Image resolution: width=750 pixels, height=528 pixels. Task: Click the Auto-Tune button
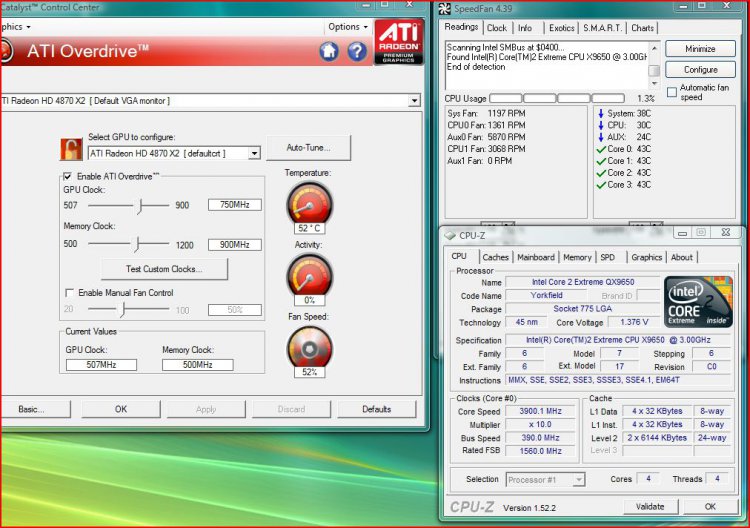[x=309, y=148]
